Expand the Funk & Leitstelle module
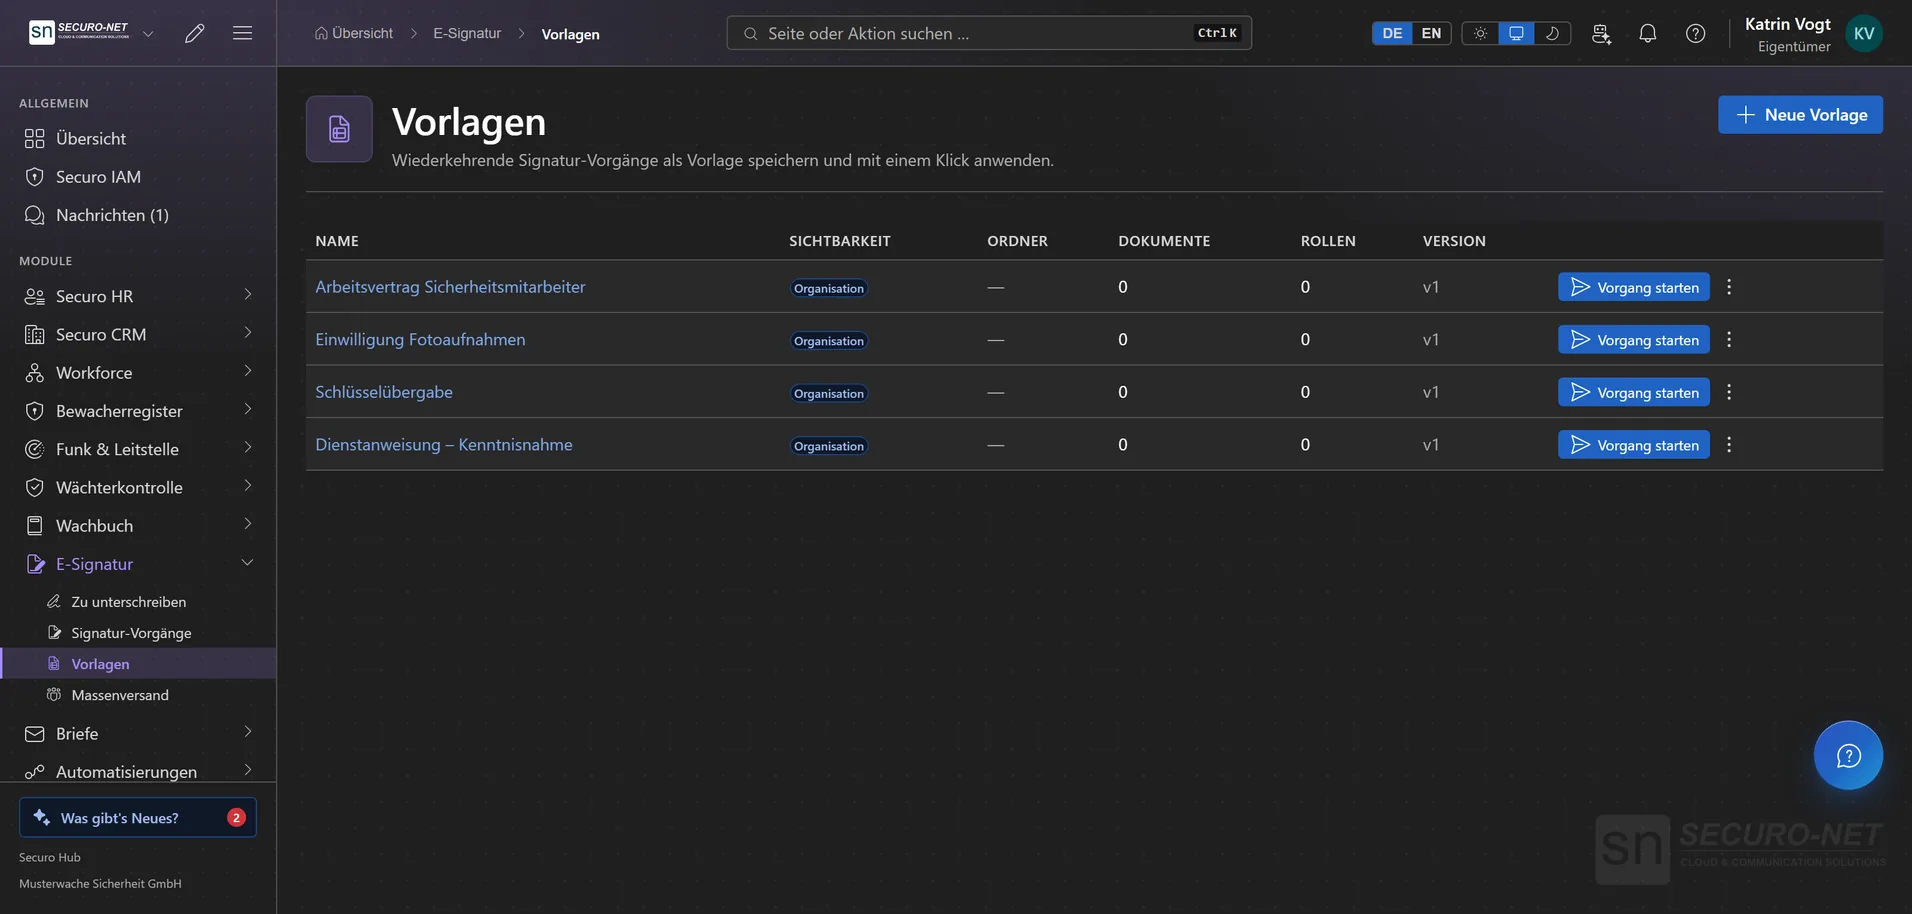1912x914 pixels. 138,449
